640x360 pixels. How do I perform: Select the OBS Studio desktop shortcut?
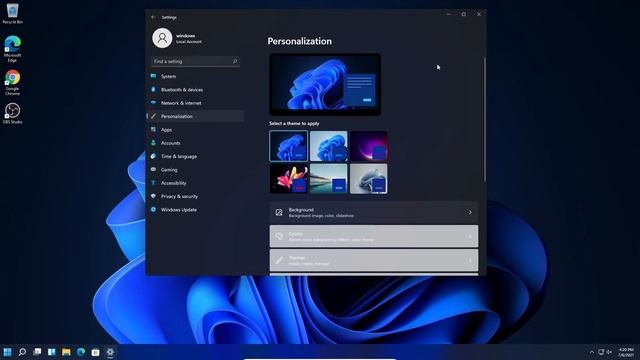coord(12,113)
